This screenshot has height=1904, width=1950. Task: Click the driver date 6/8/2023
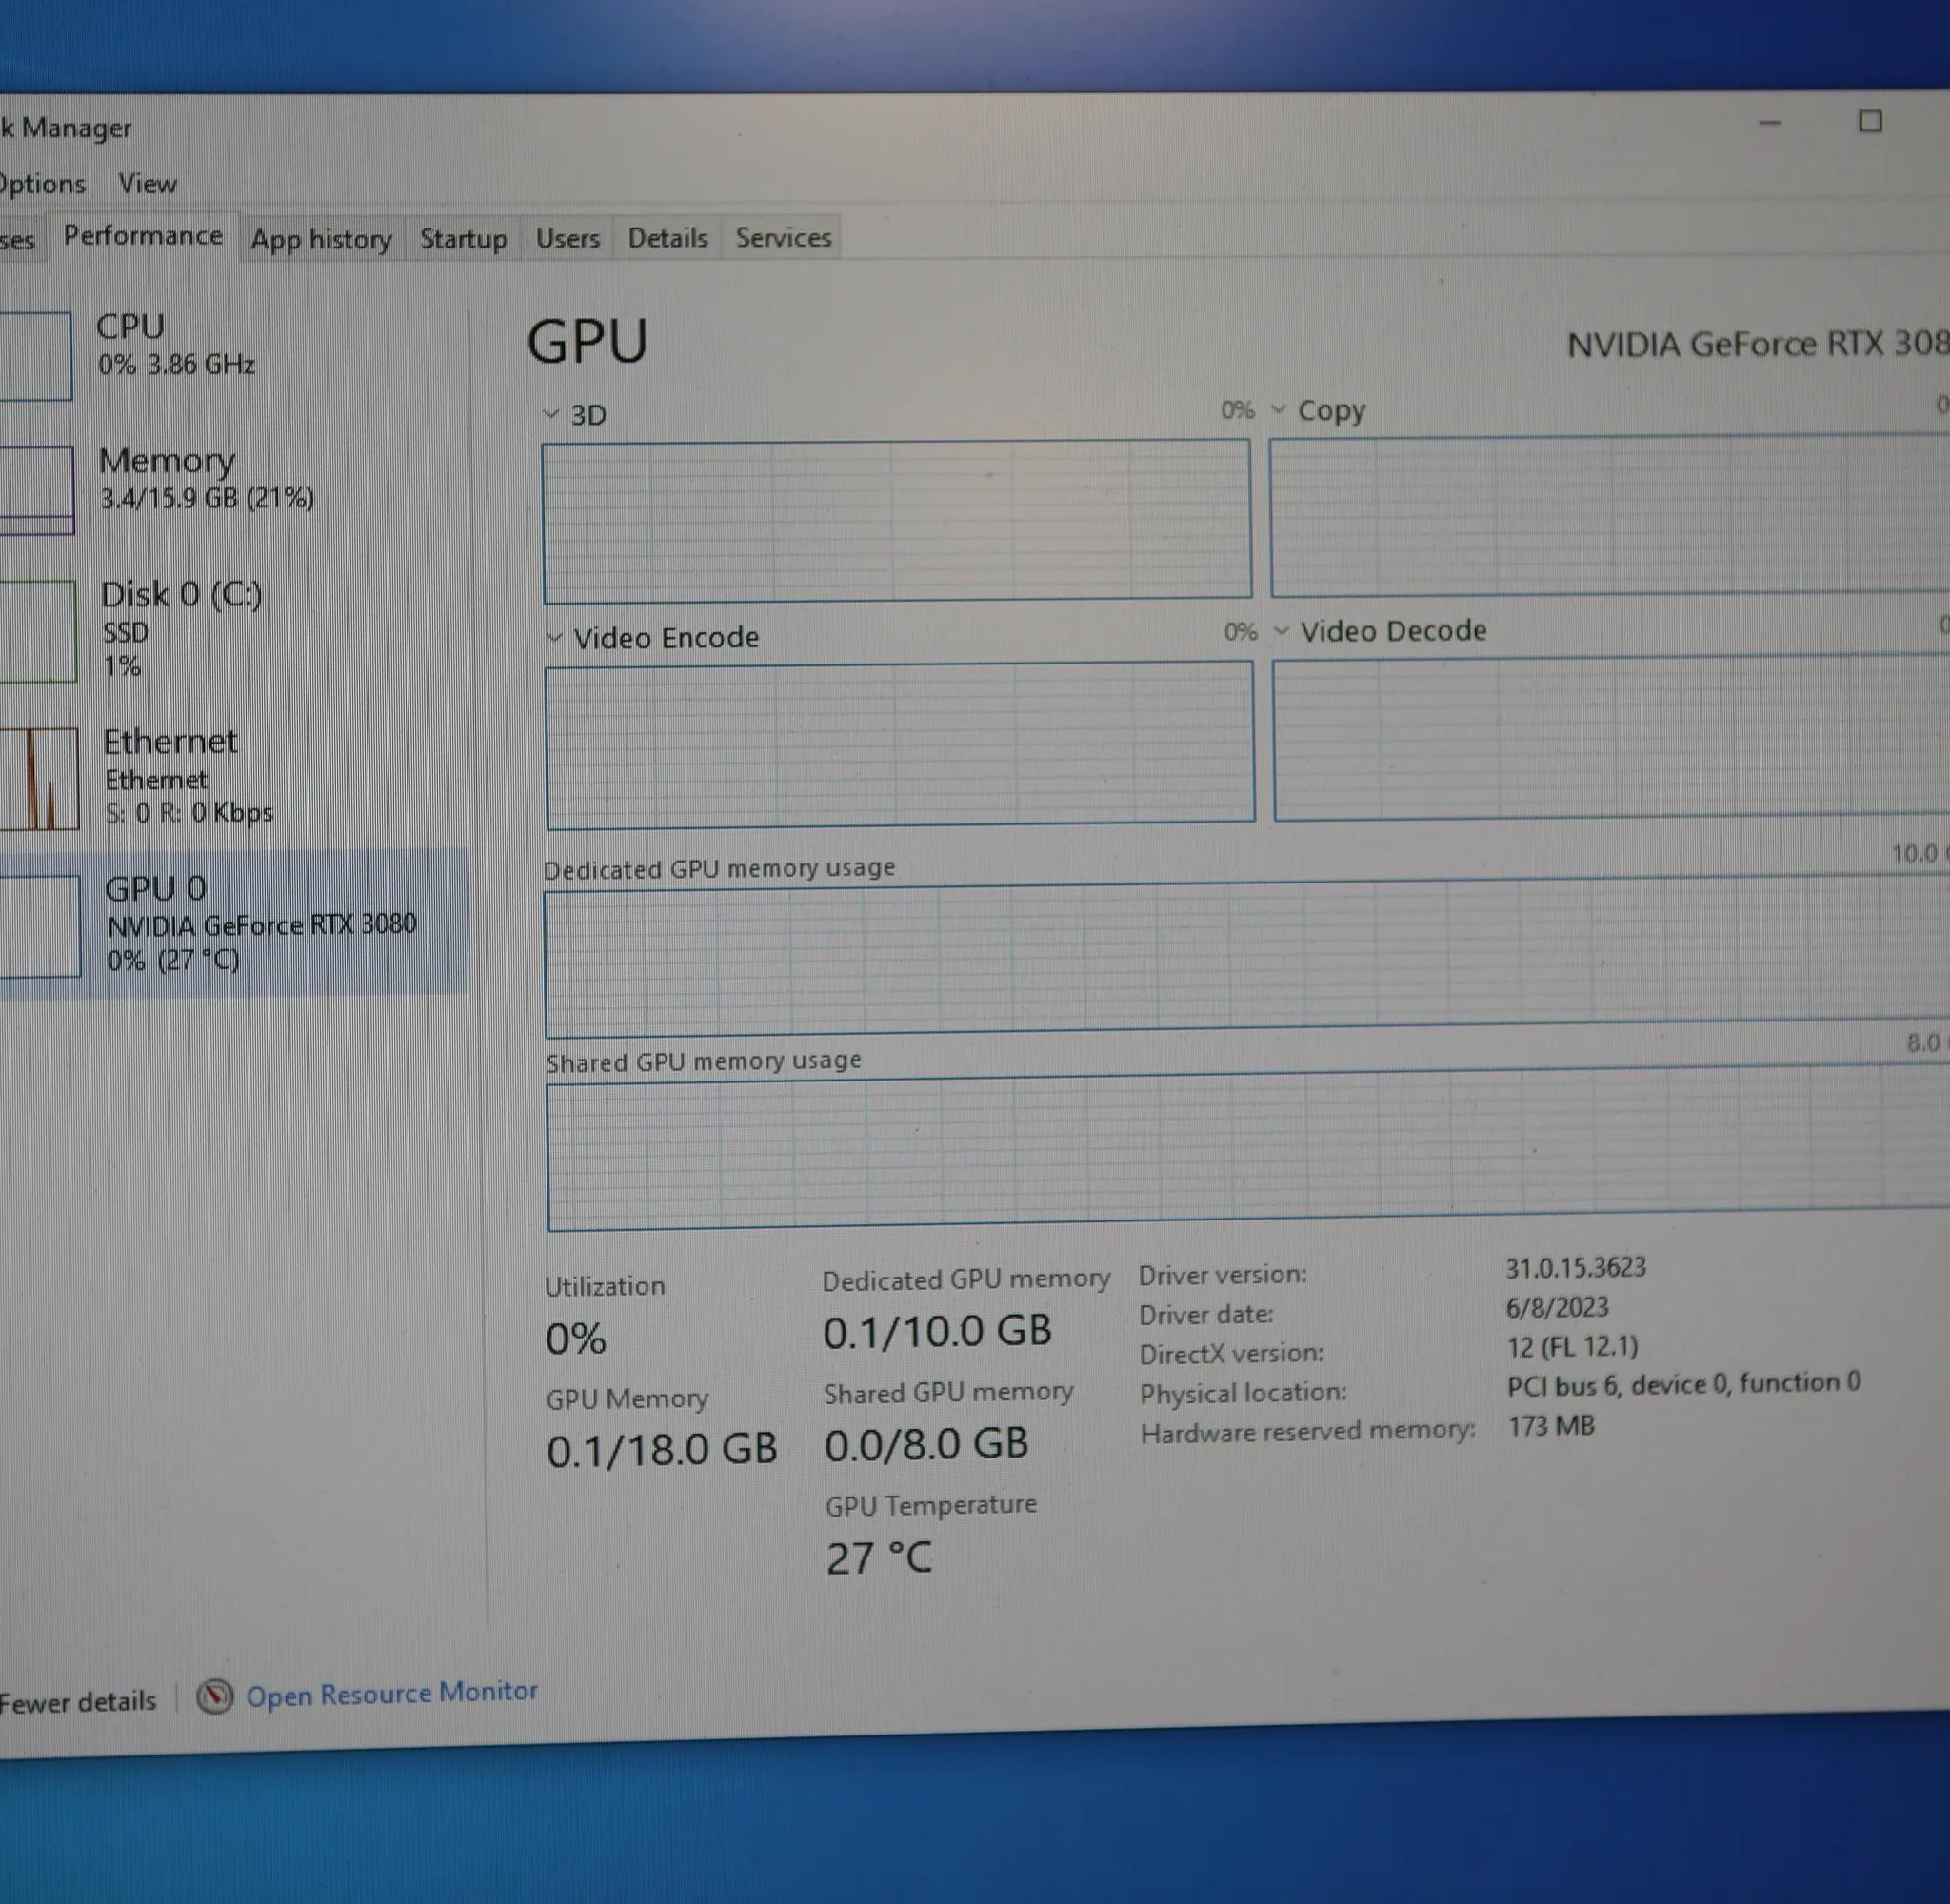1557,1307
